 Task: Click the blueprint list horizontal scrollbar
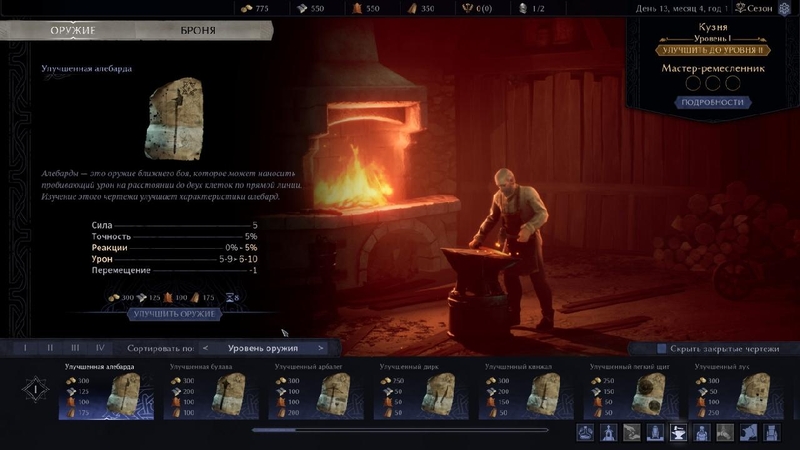[400, 430]
